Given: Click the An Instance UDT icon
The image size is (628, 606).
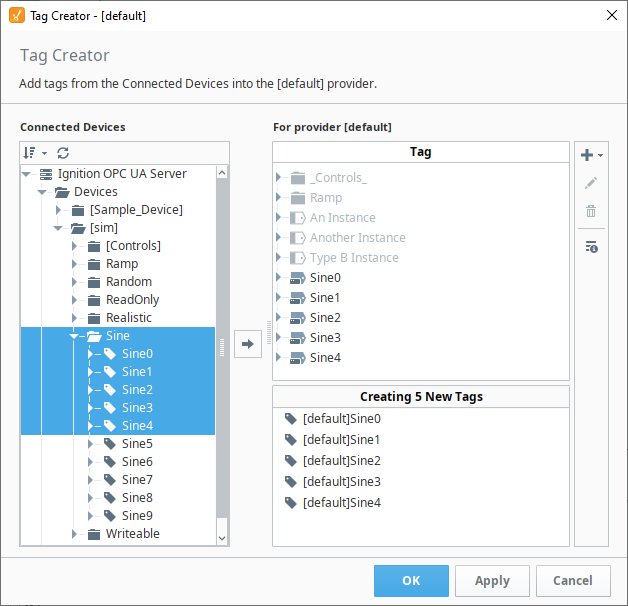Looking at the screenshot, I should point(298,217).
